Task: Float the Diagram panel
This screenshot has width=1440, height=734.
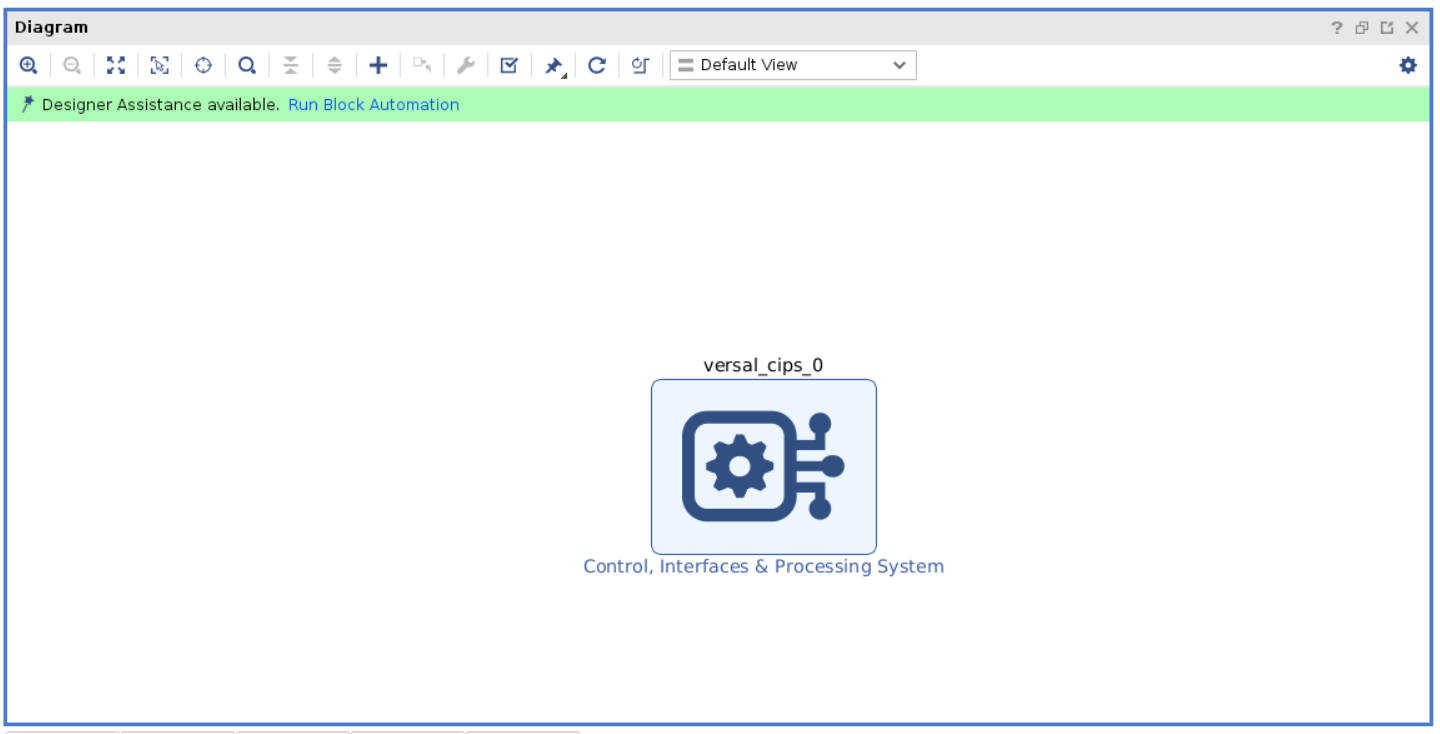Action: 1362,28
